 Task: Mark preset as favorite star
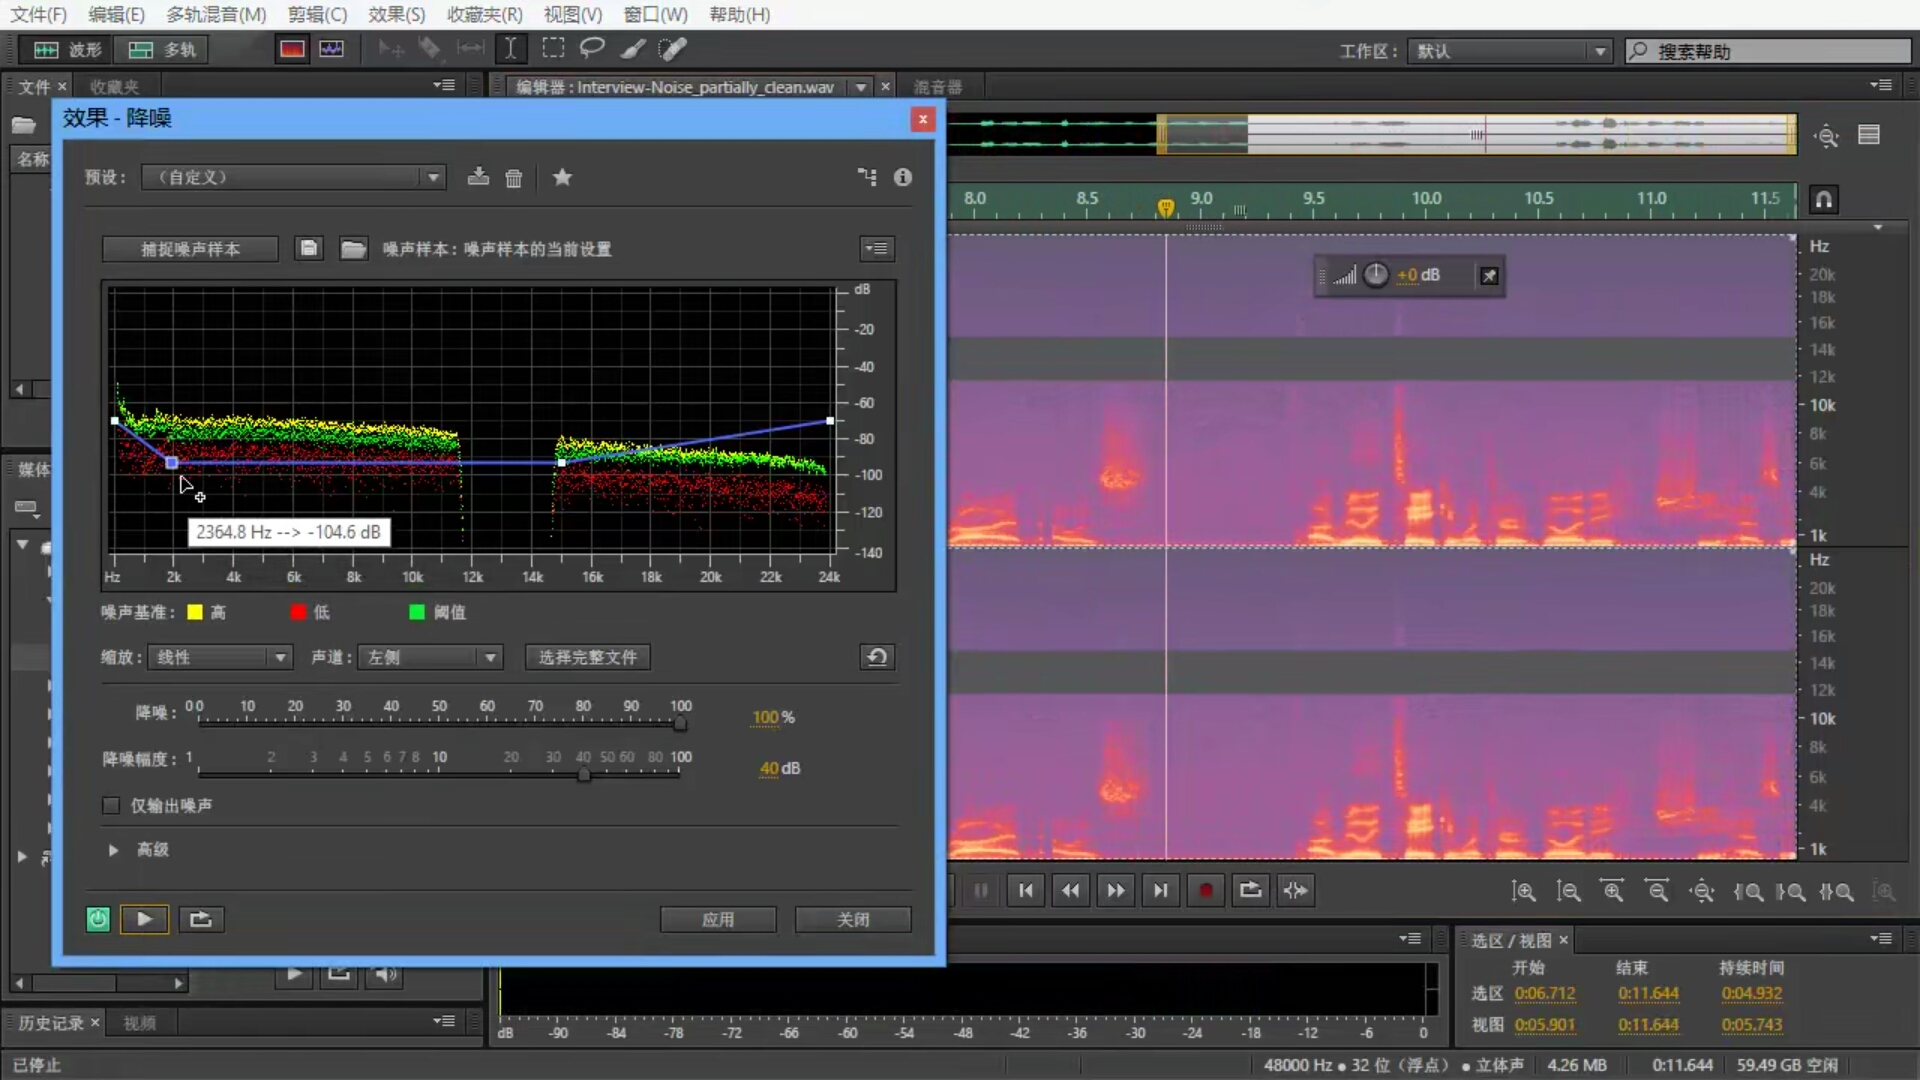click(x=562, y=177)
